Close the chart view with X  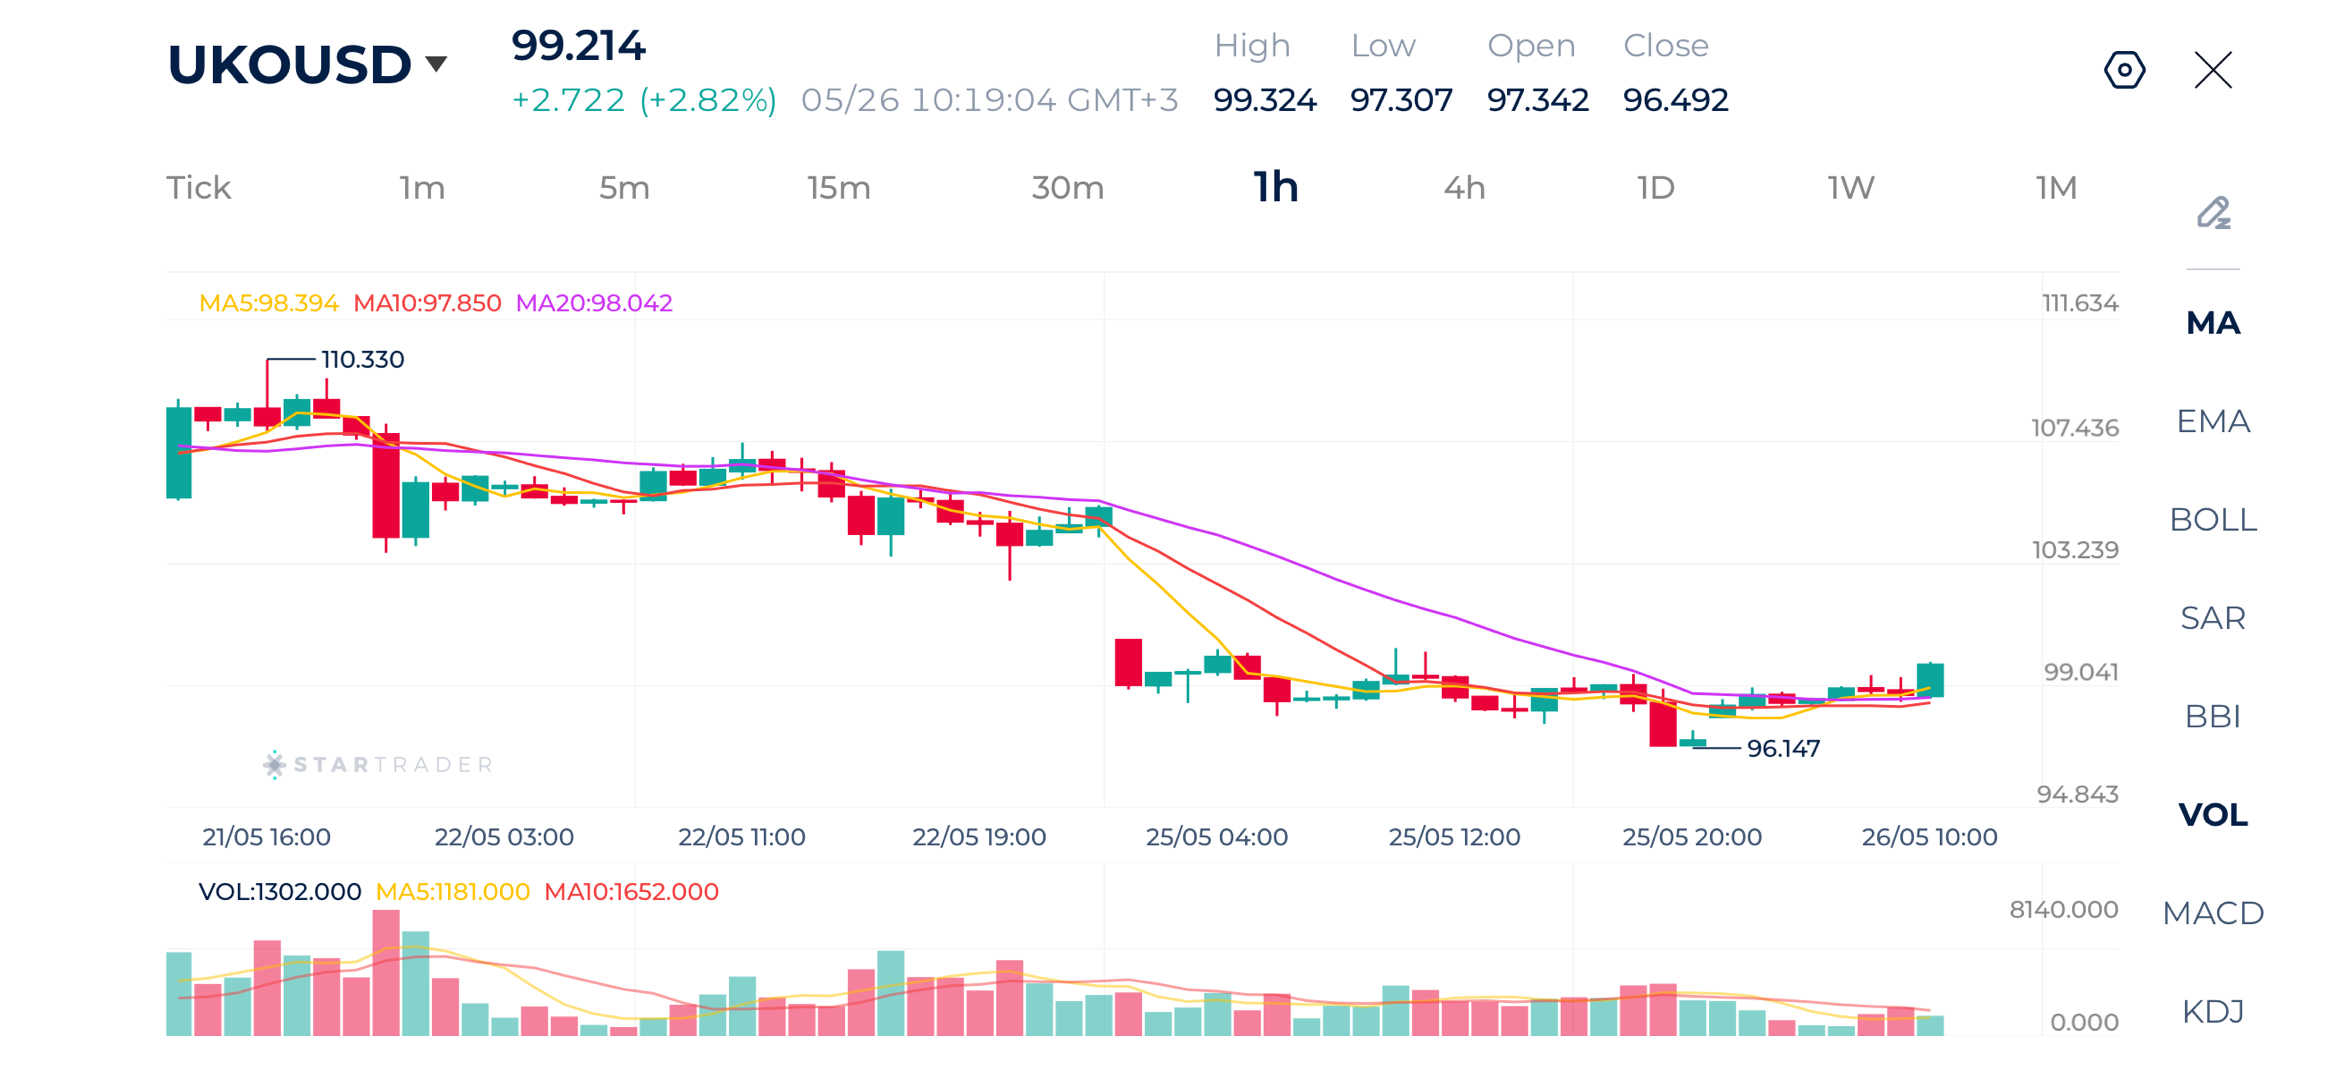click(x=2213, y=70)
